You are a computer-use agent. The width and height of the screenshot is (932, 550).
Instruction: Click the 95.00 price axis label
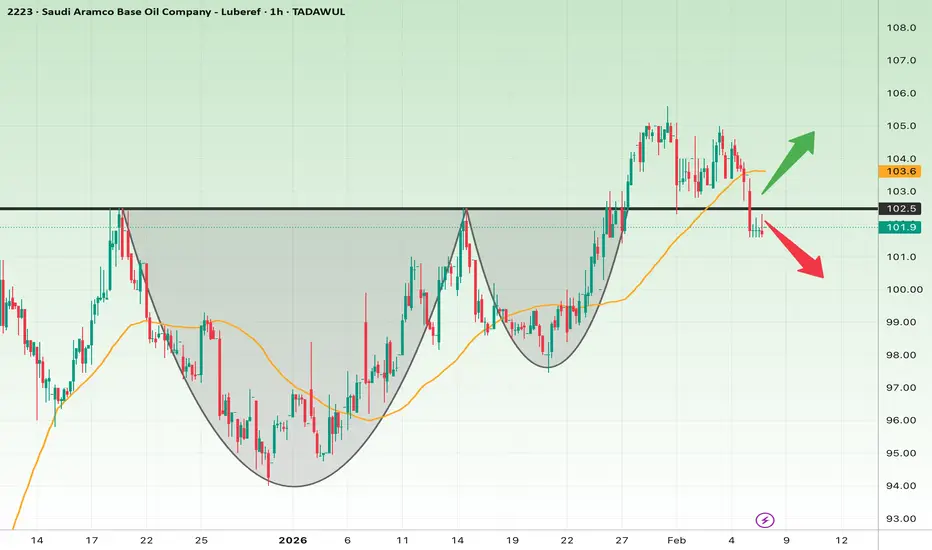click(x=901, y=453)
